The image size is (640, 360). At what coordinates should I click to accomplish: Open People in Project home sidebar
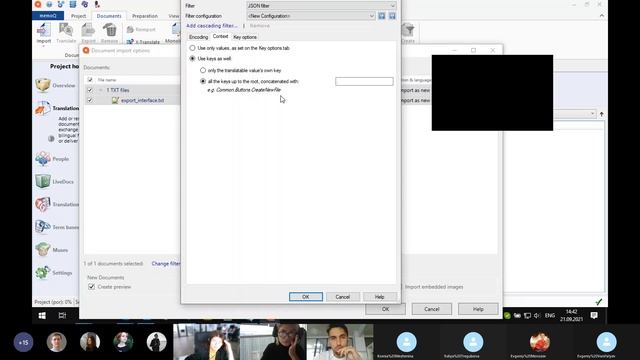[x=52, y=159]
